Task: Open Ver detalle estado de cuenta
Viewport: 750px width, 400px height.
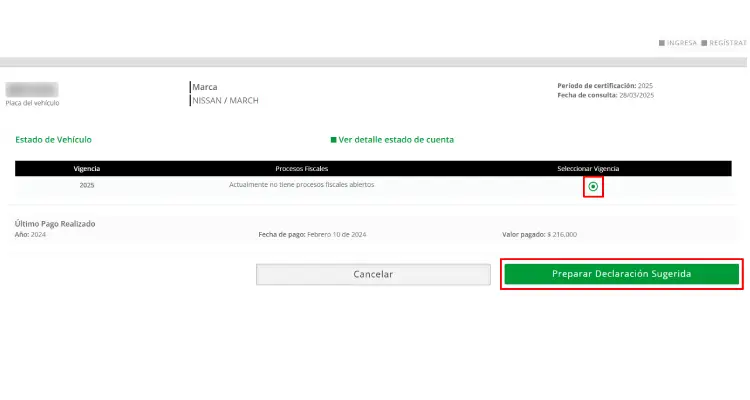Action: (396, 140)
